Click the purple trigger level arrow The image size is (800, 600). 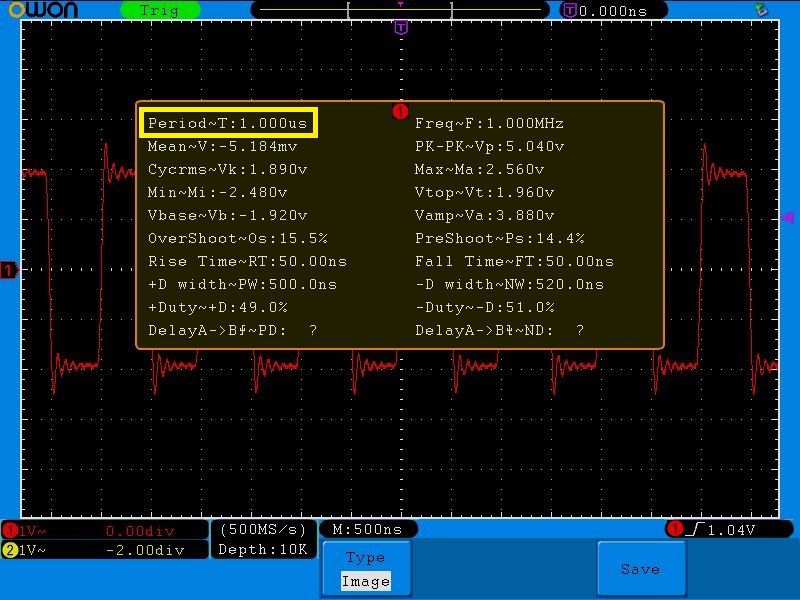point(788,218)
